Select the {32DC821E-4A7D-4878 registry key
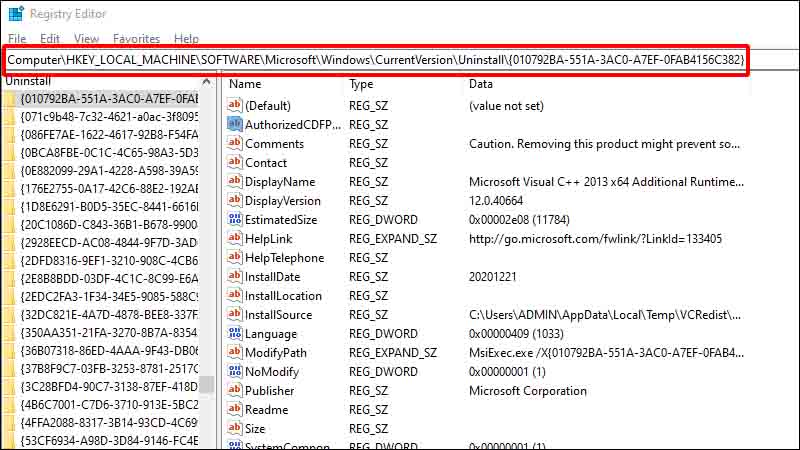 pyautogui.click(x=109, y=315)
